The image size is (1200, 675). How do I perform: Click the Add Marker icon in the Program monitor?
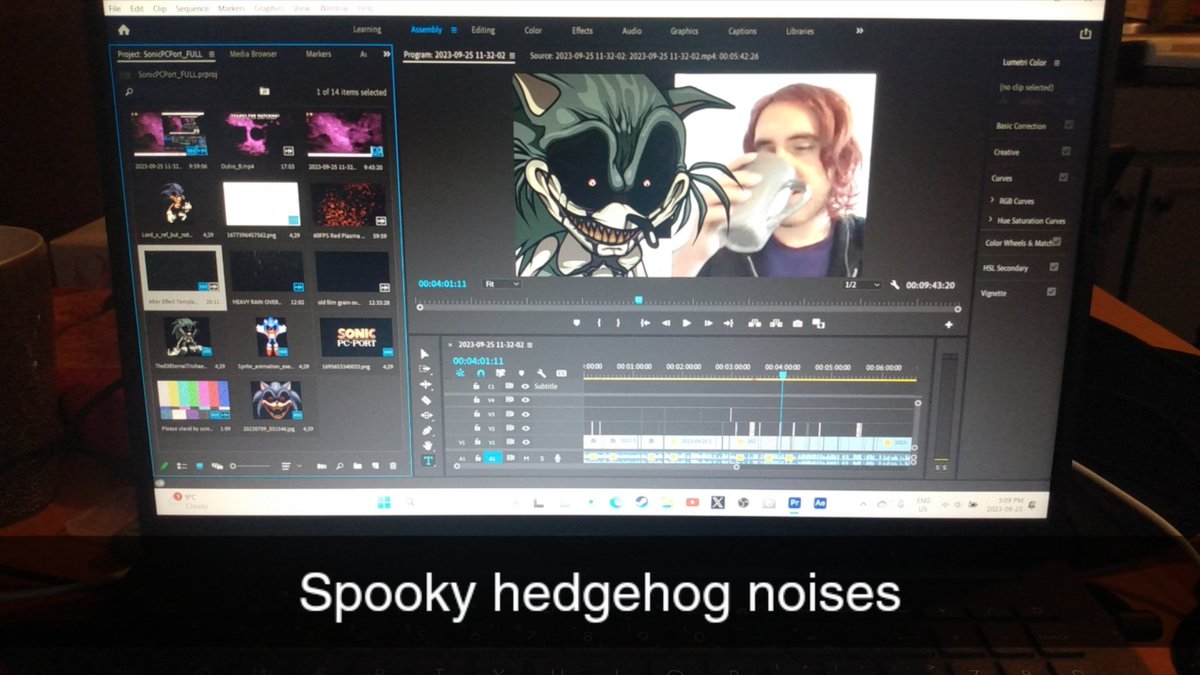(577, 323)
